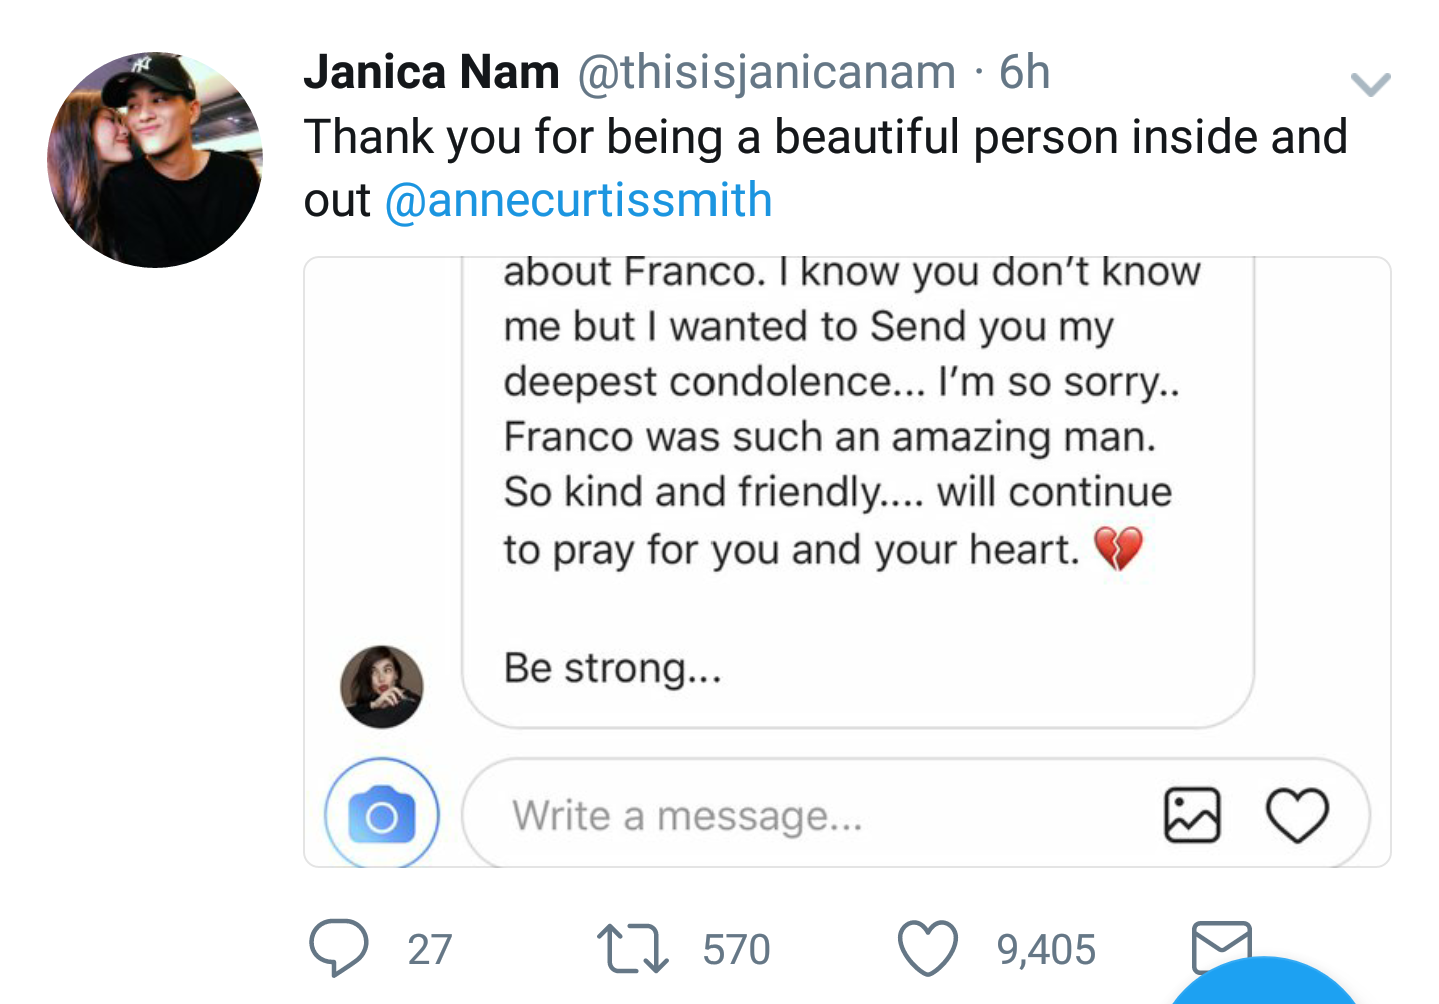View the 570 retweets count
The height and width of the screenshot is (1004, 1439).
click(736, 949)
